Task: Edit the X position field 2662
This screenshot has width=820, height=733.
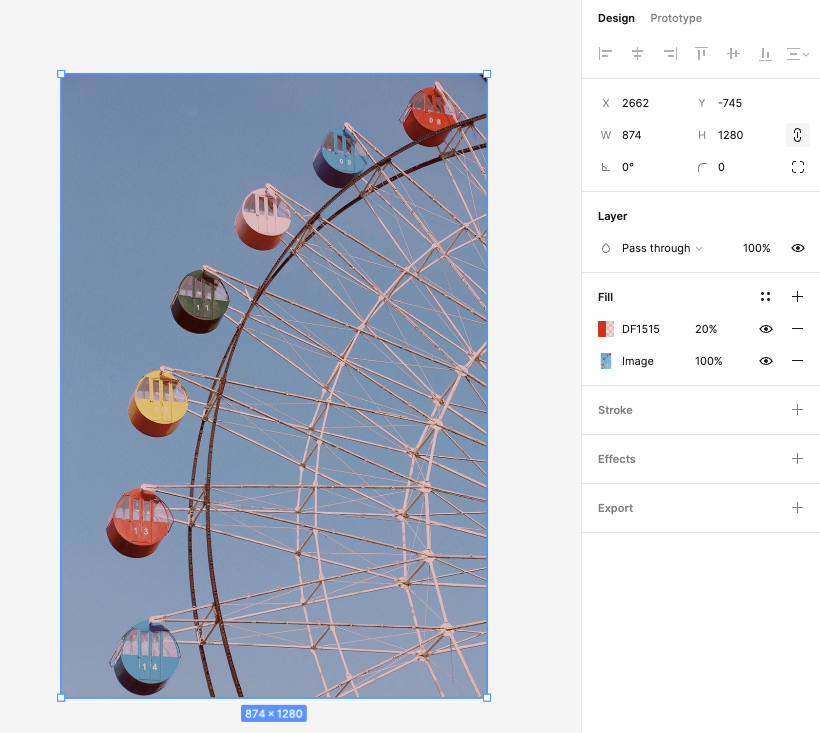Action: [635, 103]
